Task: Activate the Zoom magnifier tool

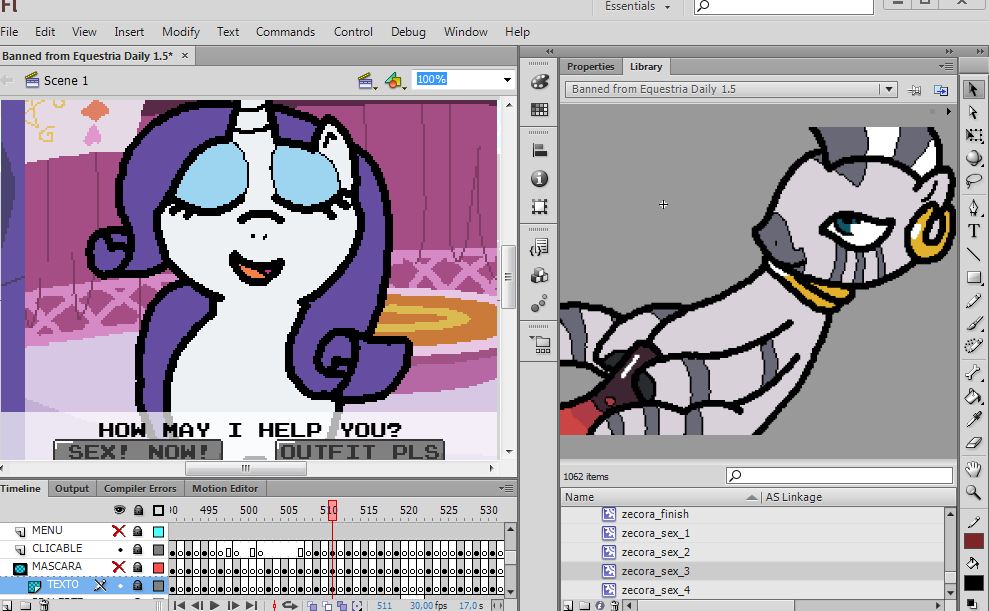Action: click(x=973, y=492)
